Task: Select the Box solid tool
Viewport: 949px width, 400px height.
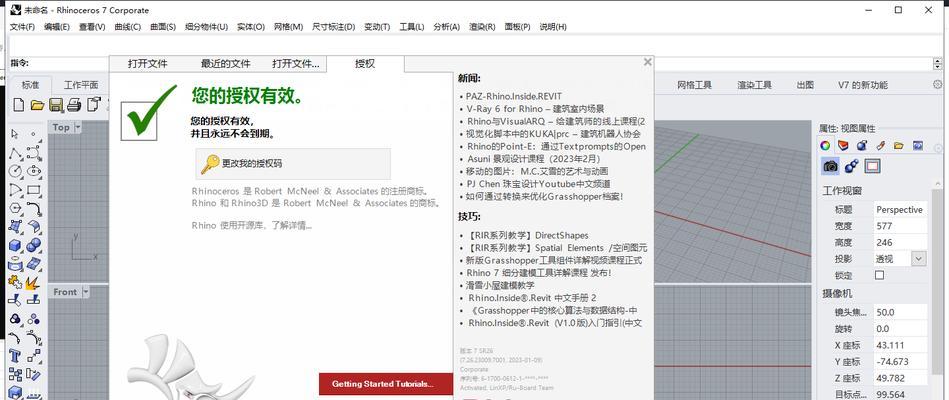Action: pos(15,246)
